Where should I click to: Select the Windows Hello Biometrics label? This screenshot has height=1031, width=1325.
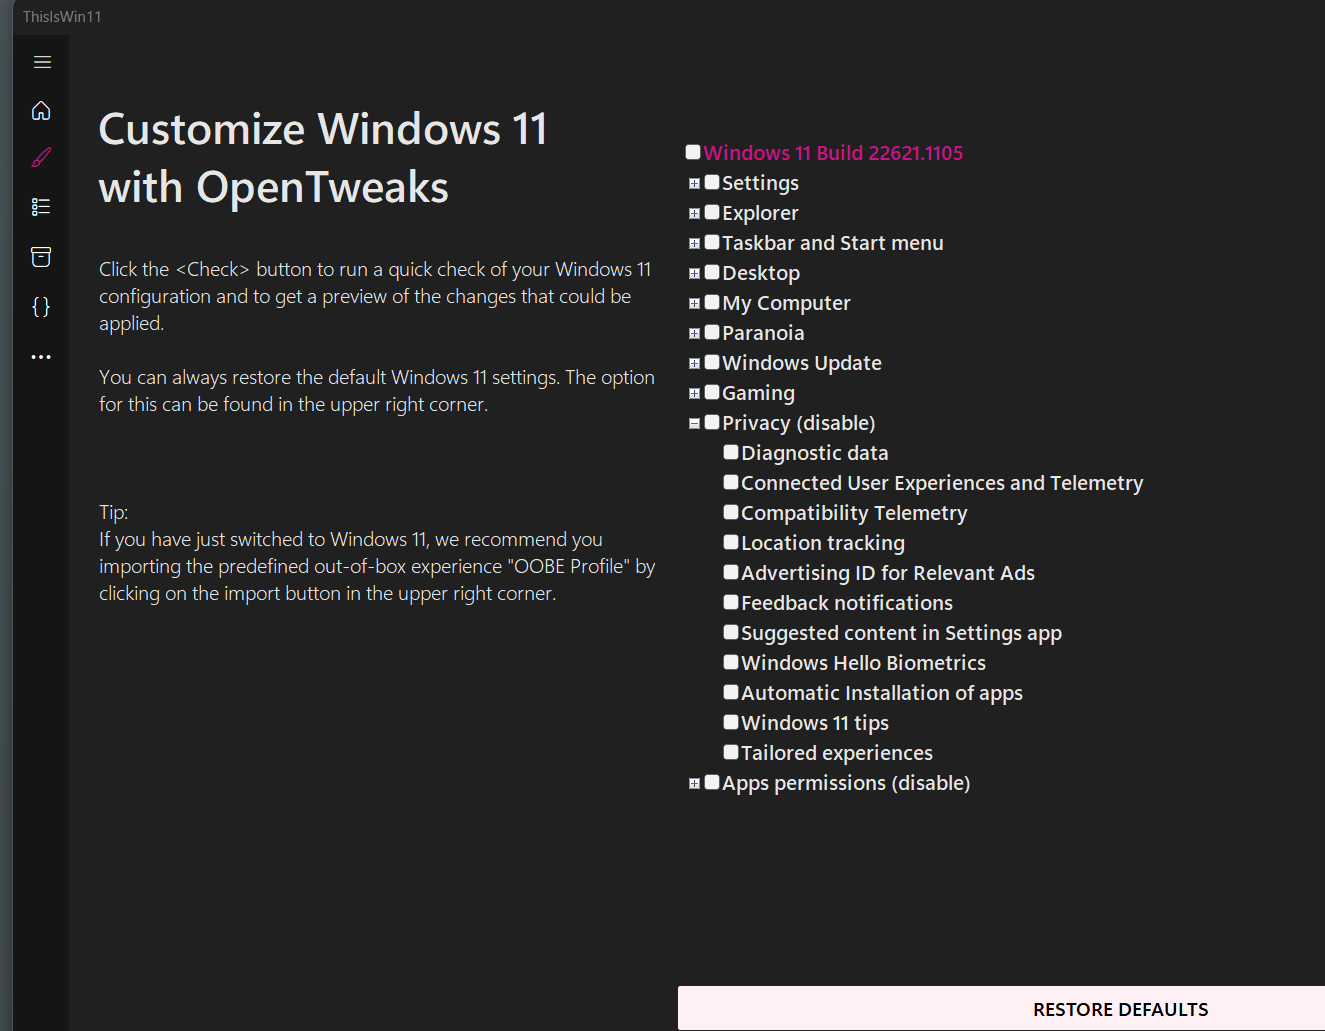(x=863, y=663)
